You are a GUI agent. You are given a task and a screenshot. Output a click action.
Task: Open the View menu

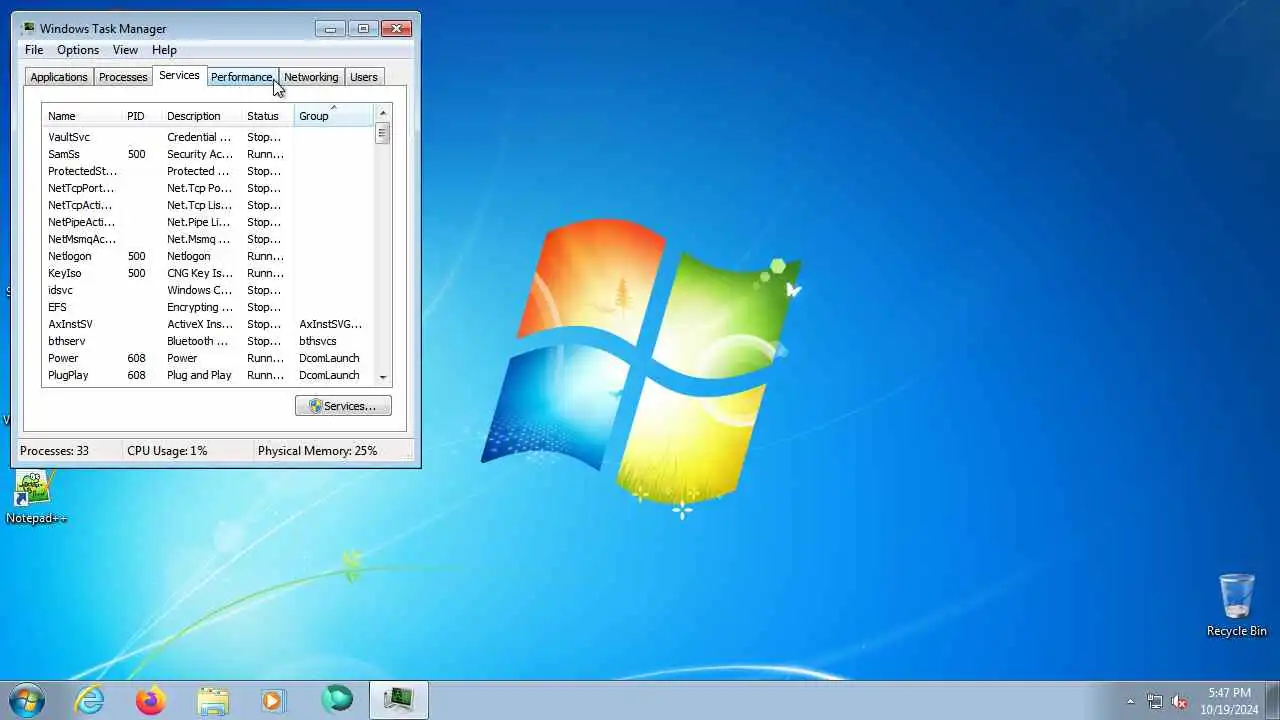click(x=125, y=50)
